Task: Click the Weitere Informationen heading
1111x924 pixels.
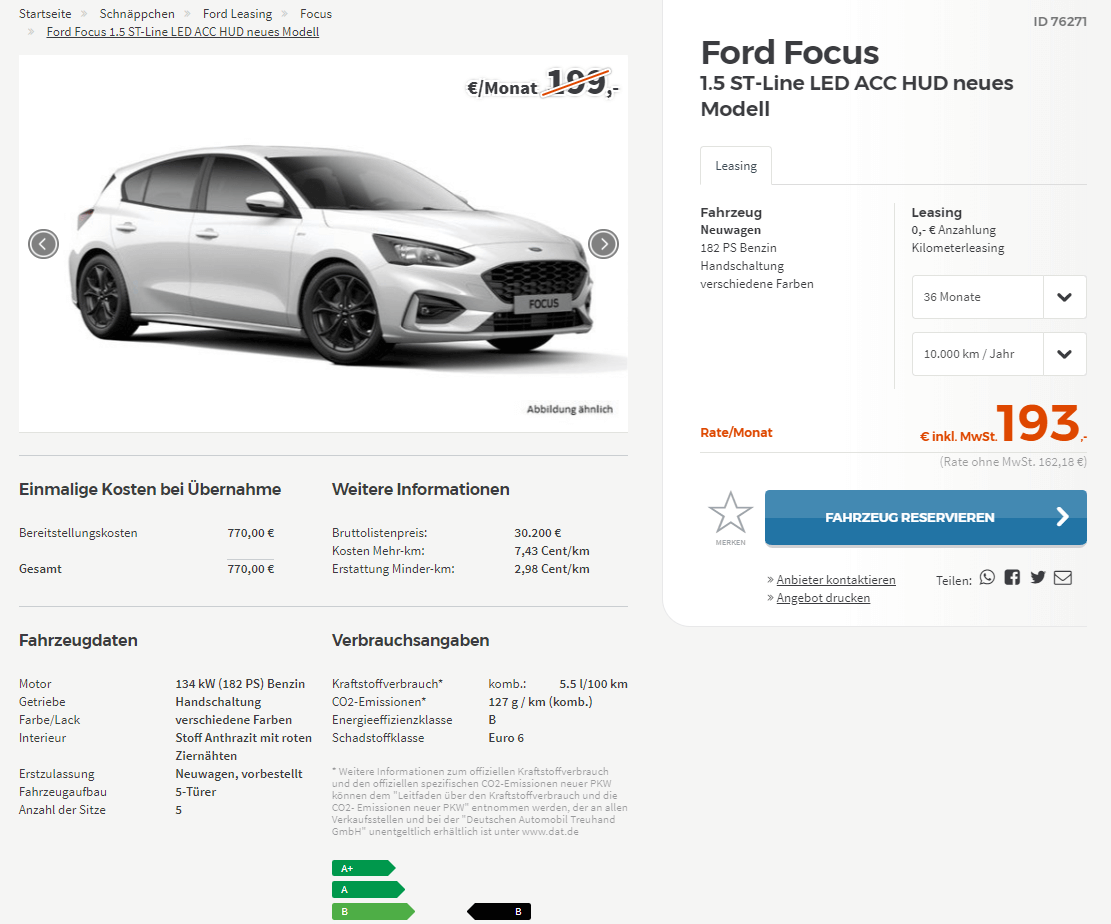Action: tap(421, 489)
